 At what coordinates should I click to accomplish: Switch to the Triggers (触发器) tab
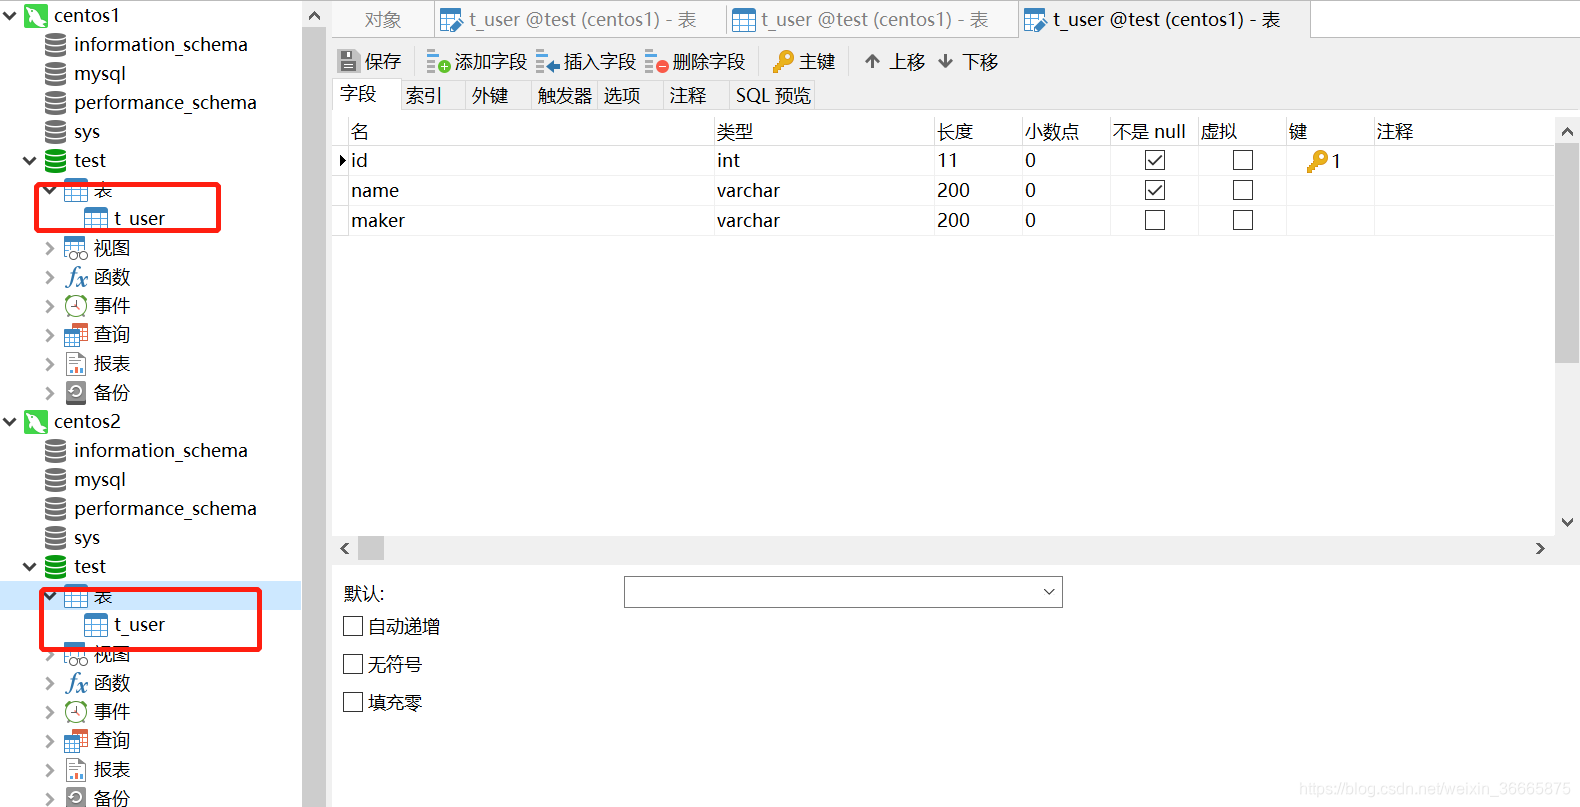[565, 95]
